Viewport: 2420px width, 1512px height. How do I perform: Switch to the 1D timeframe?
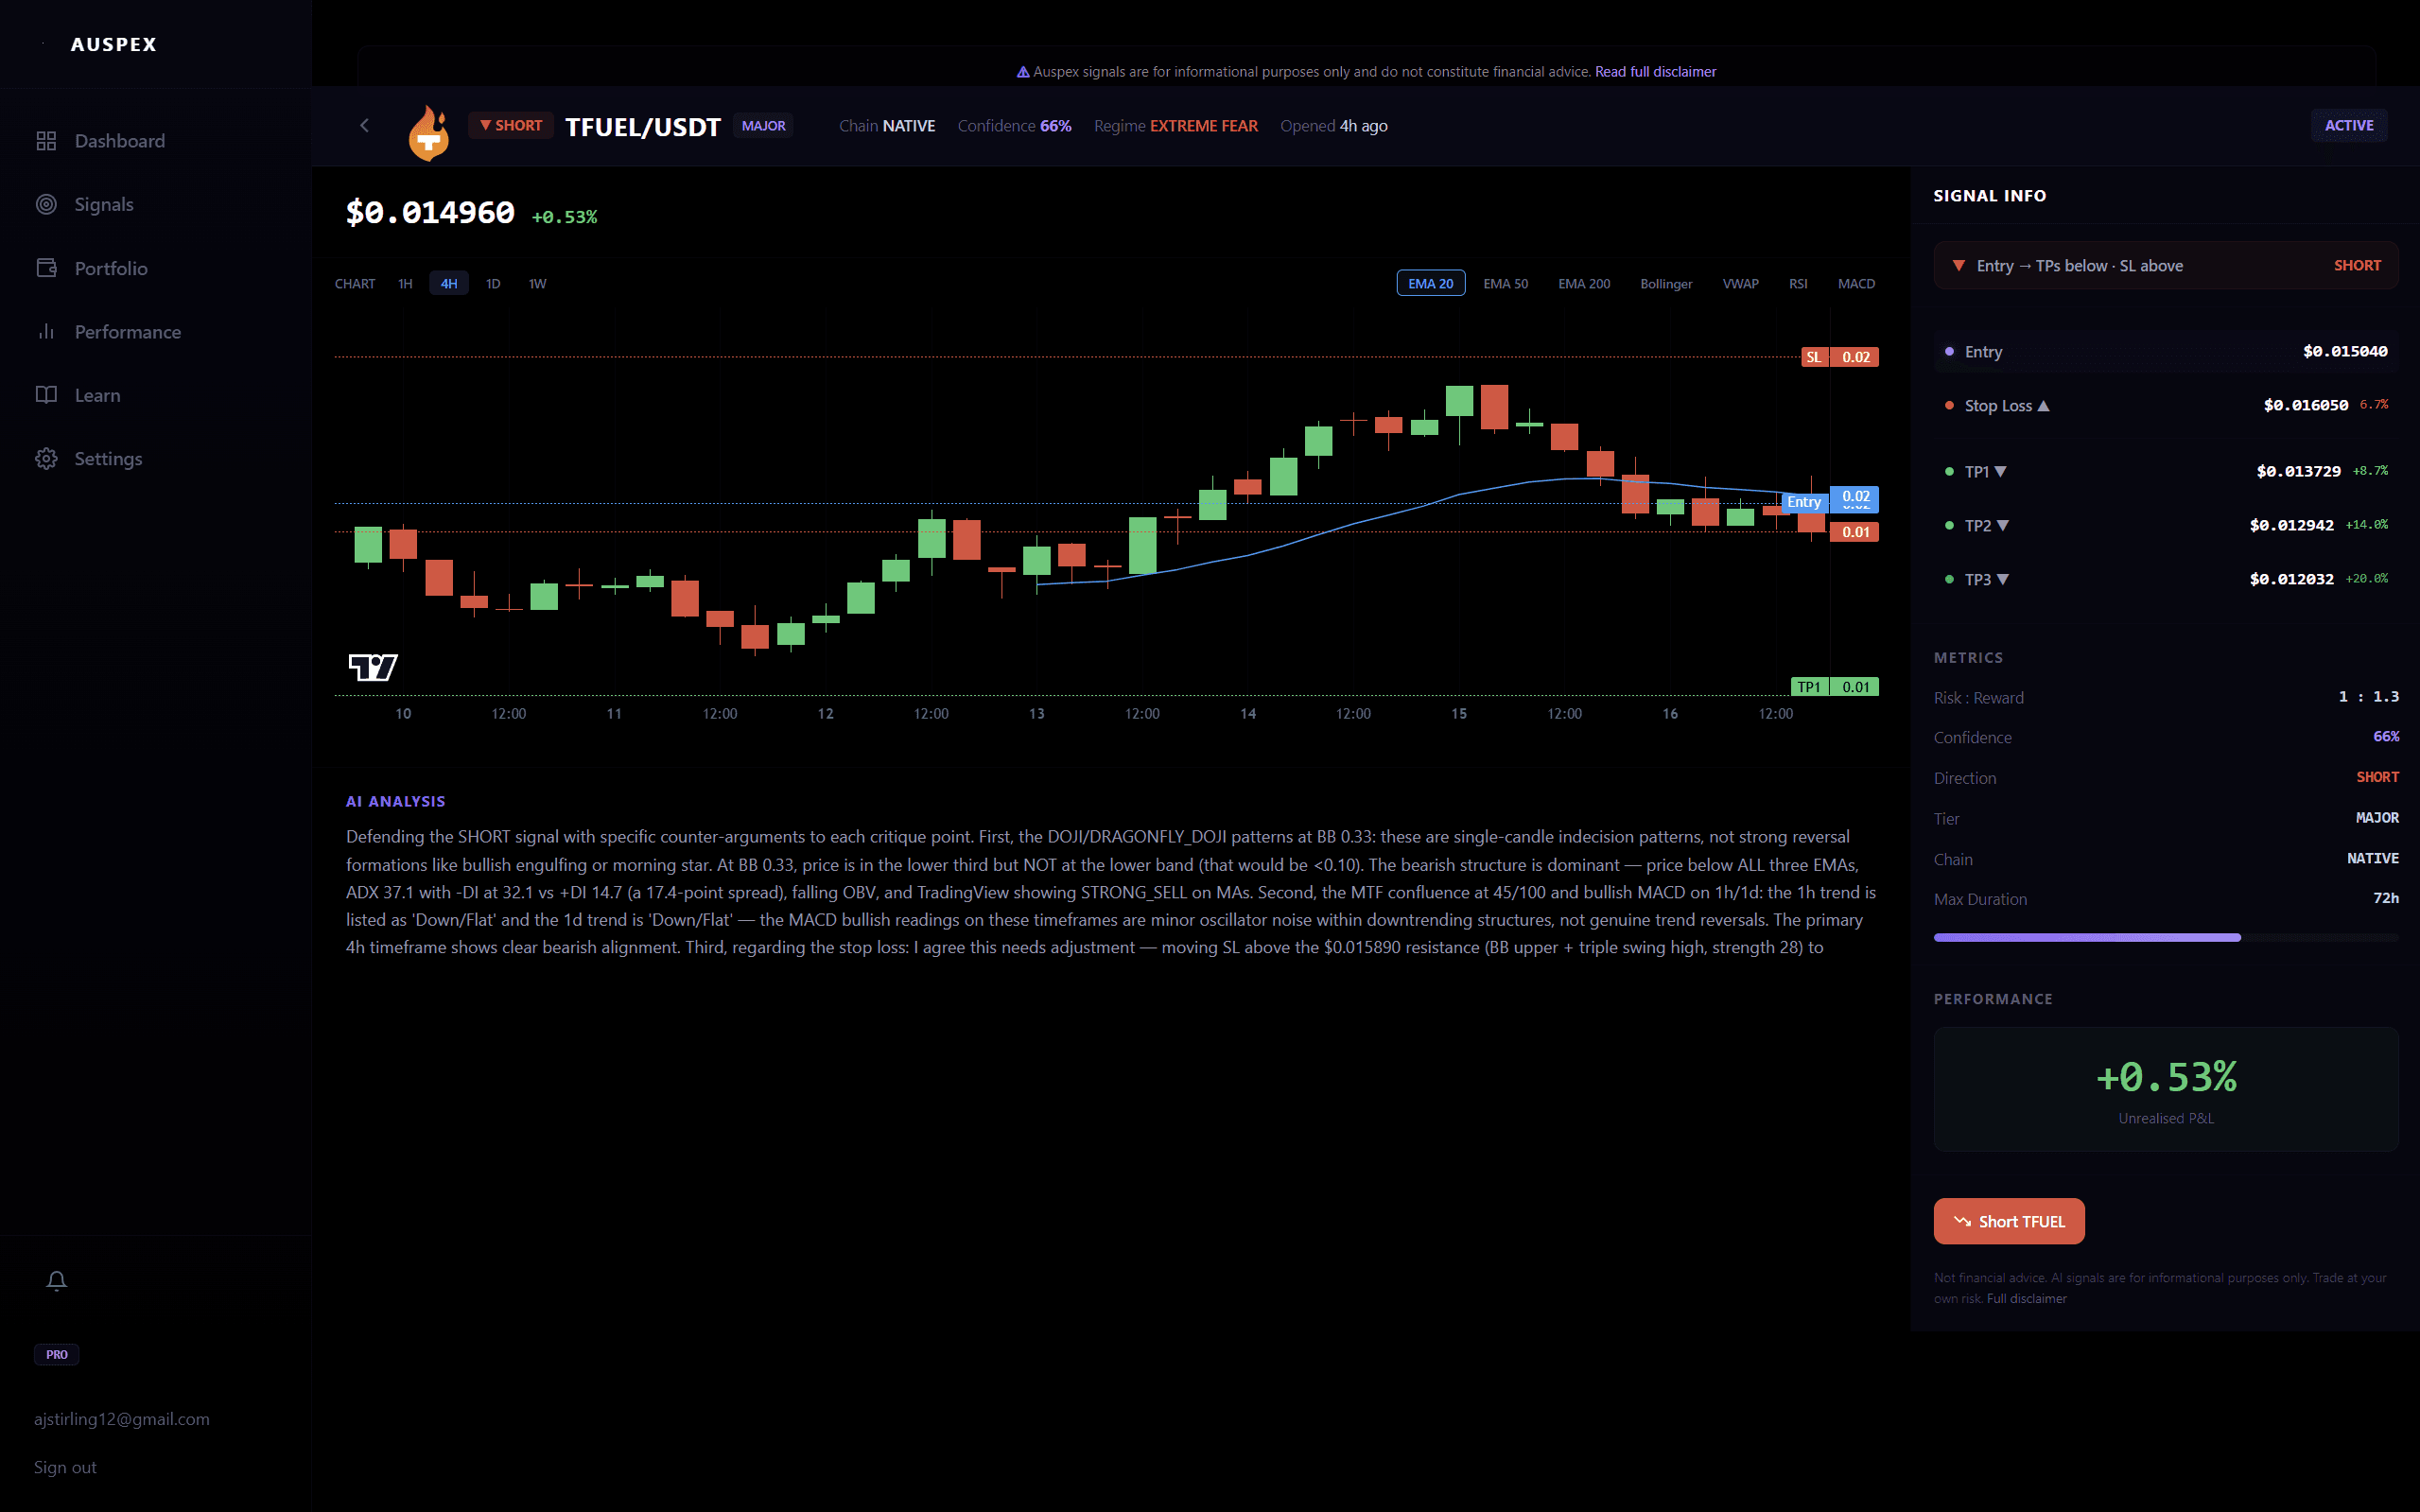point(493,283)
